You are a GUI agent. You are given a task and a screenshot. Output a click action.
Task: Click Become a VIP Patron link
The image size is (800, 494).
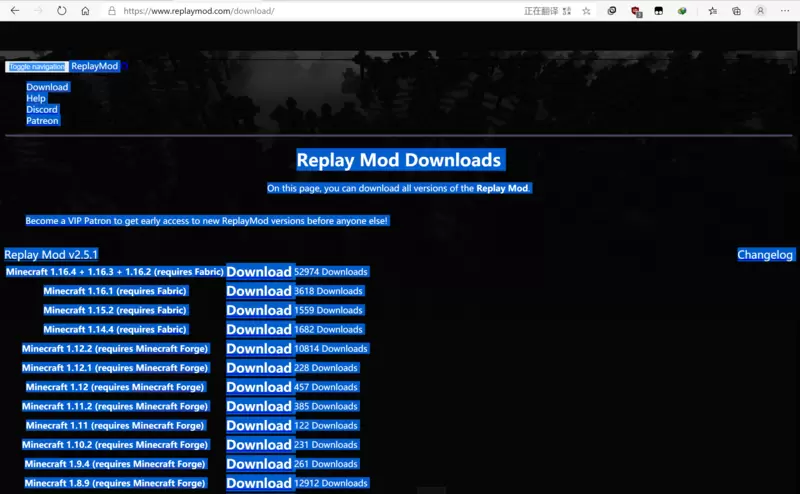pyautogui.click(x=207, y=221)
